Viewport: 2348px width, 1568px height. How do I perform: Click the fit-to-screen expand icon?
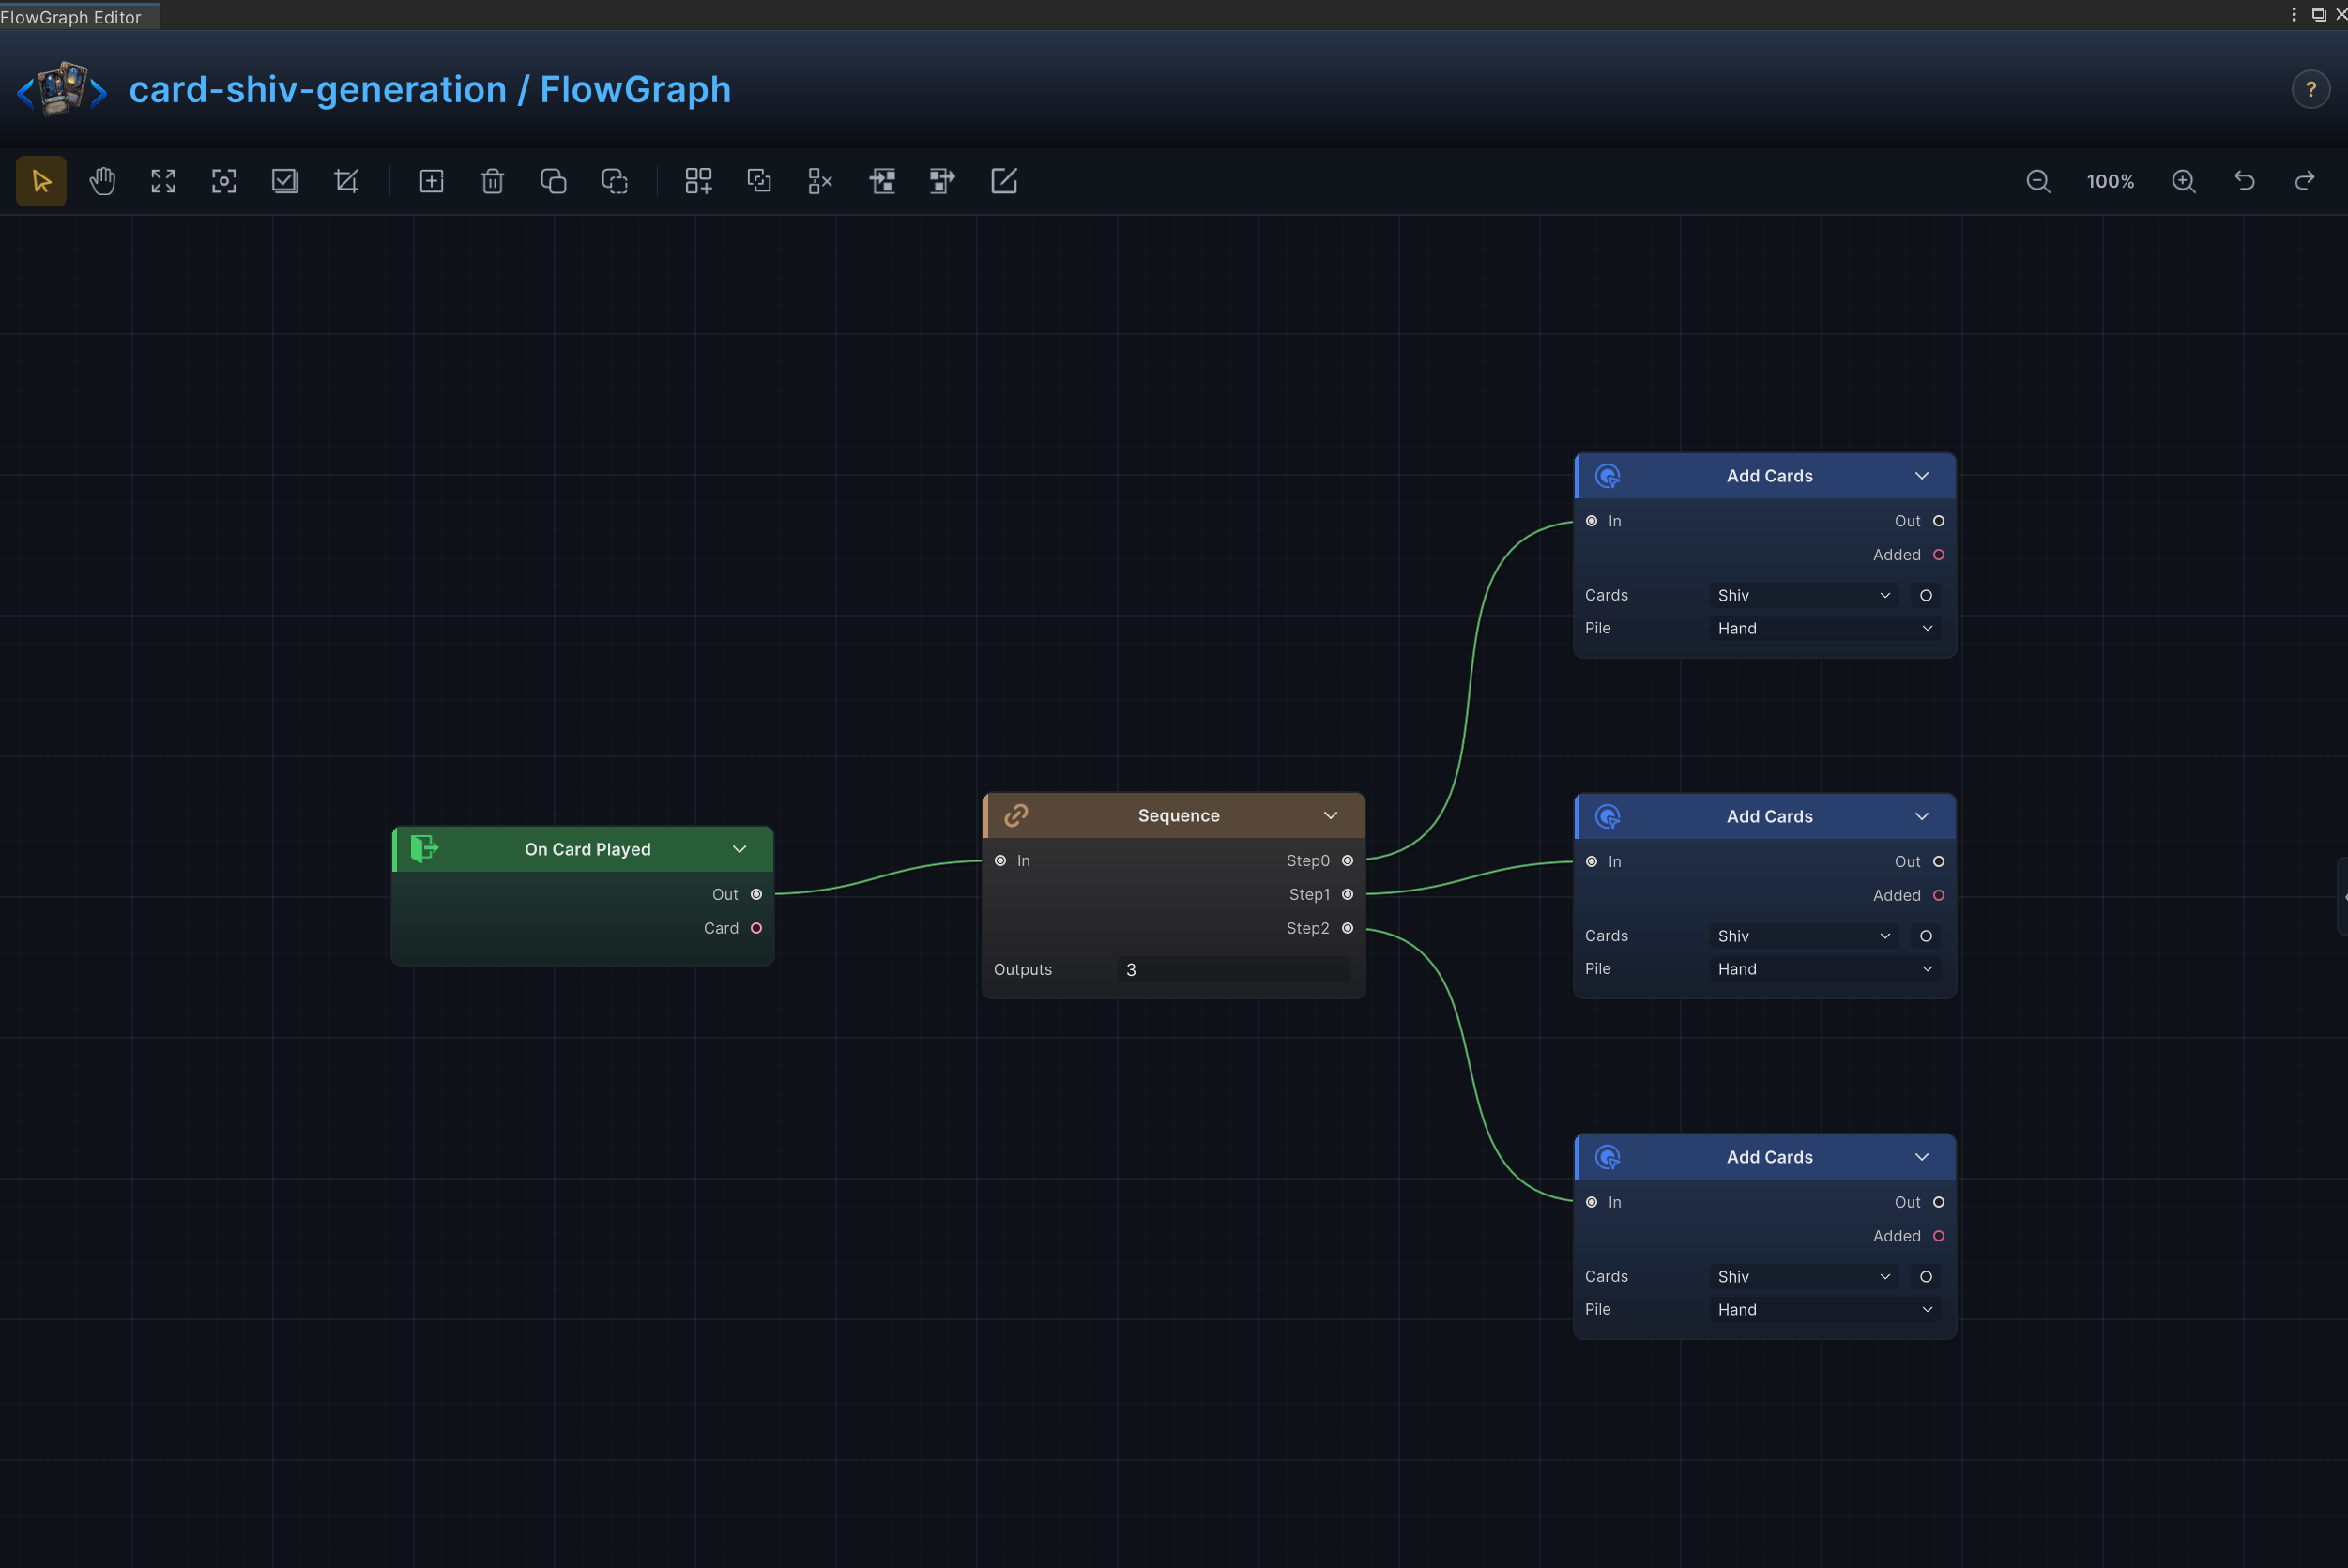tap(163, 181)
